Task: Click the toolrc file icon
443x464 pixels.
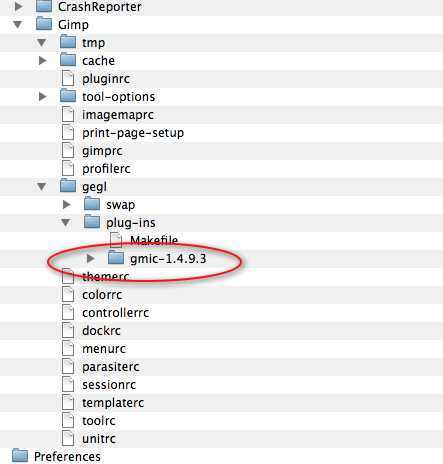Action: 68,421
